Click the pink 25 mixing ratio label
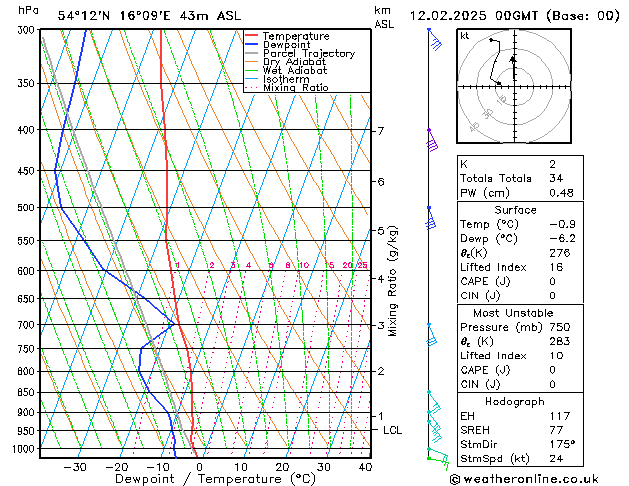 point(363,265)
